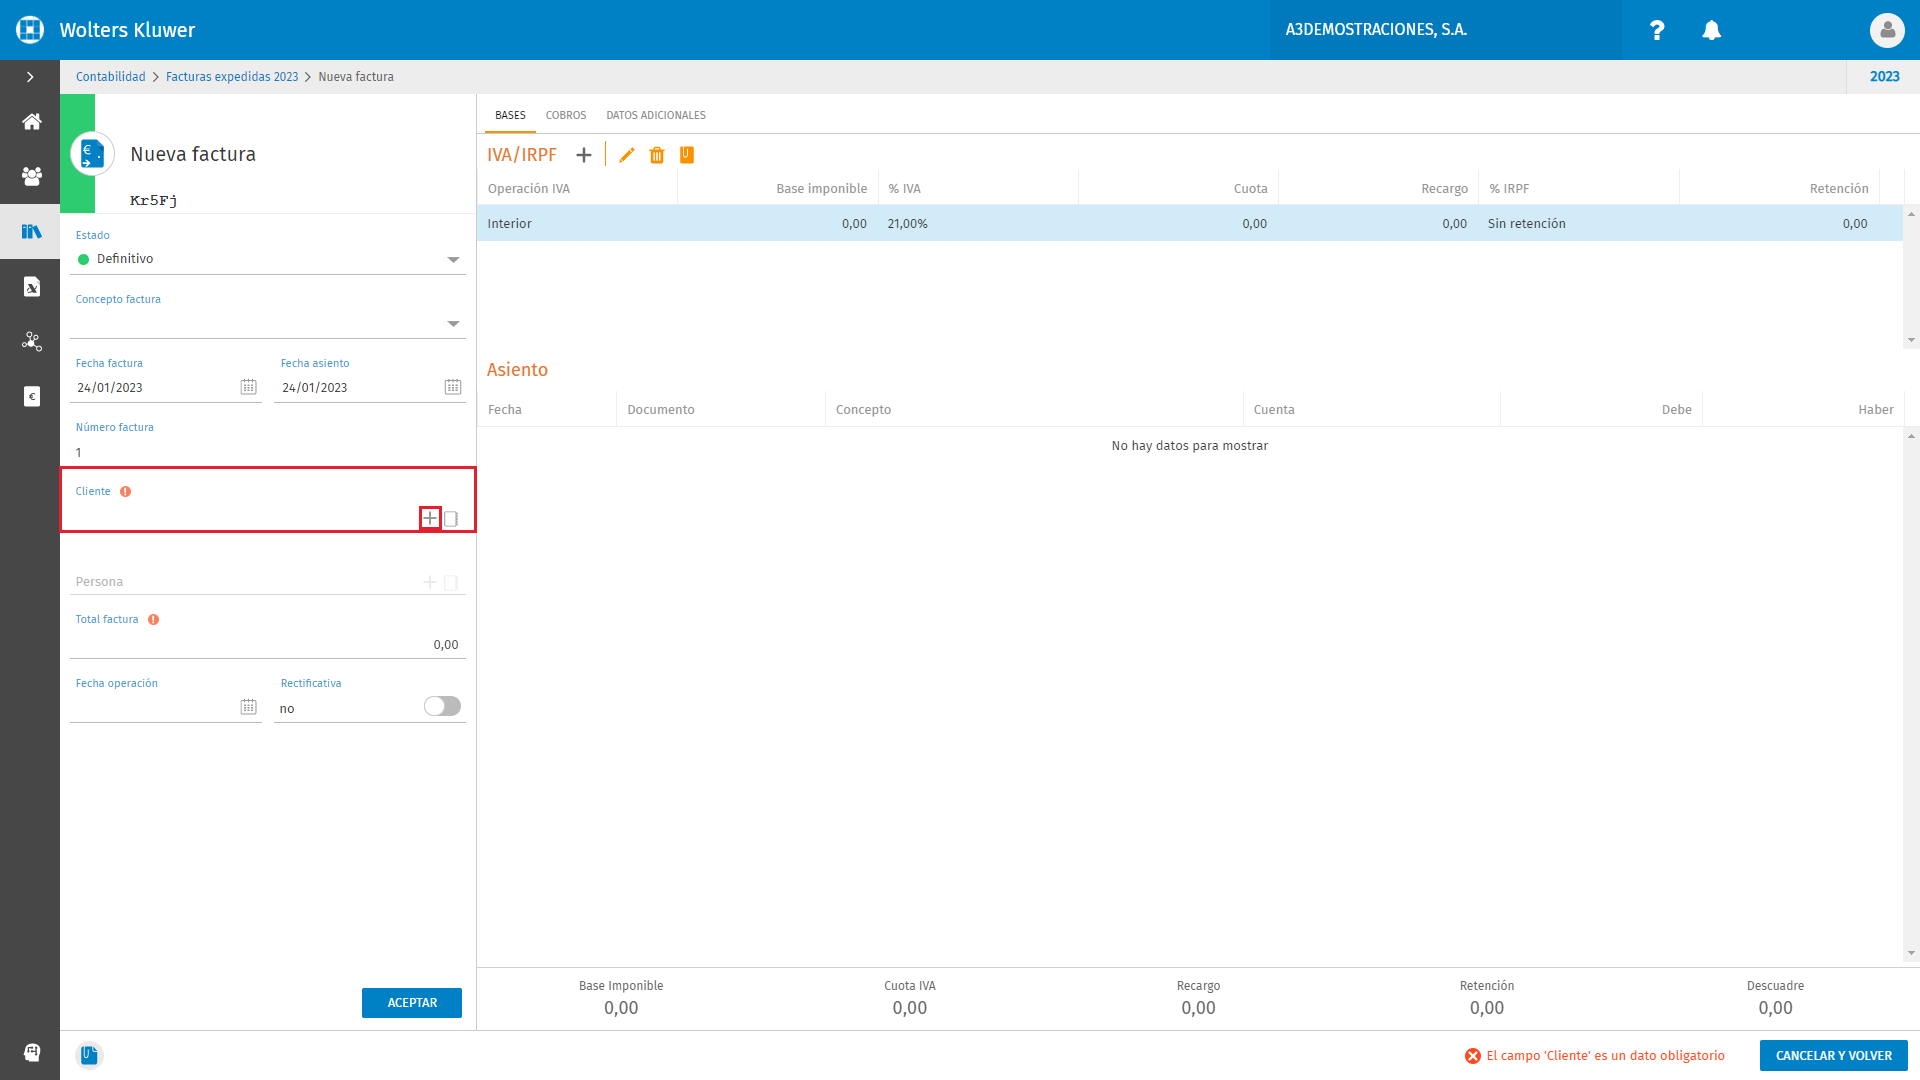Open the support assistant icon at sidebar bottom
This screenshot has width=1920, height=1080.
click(31, 1052)
